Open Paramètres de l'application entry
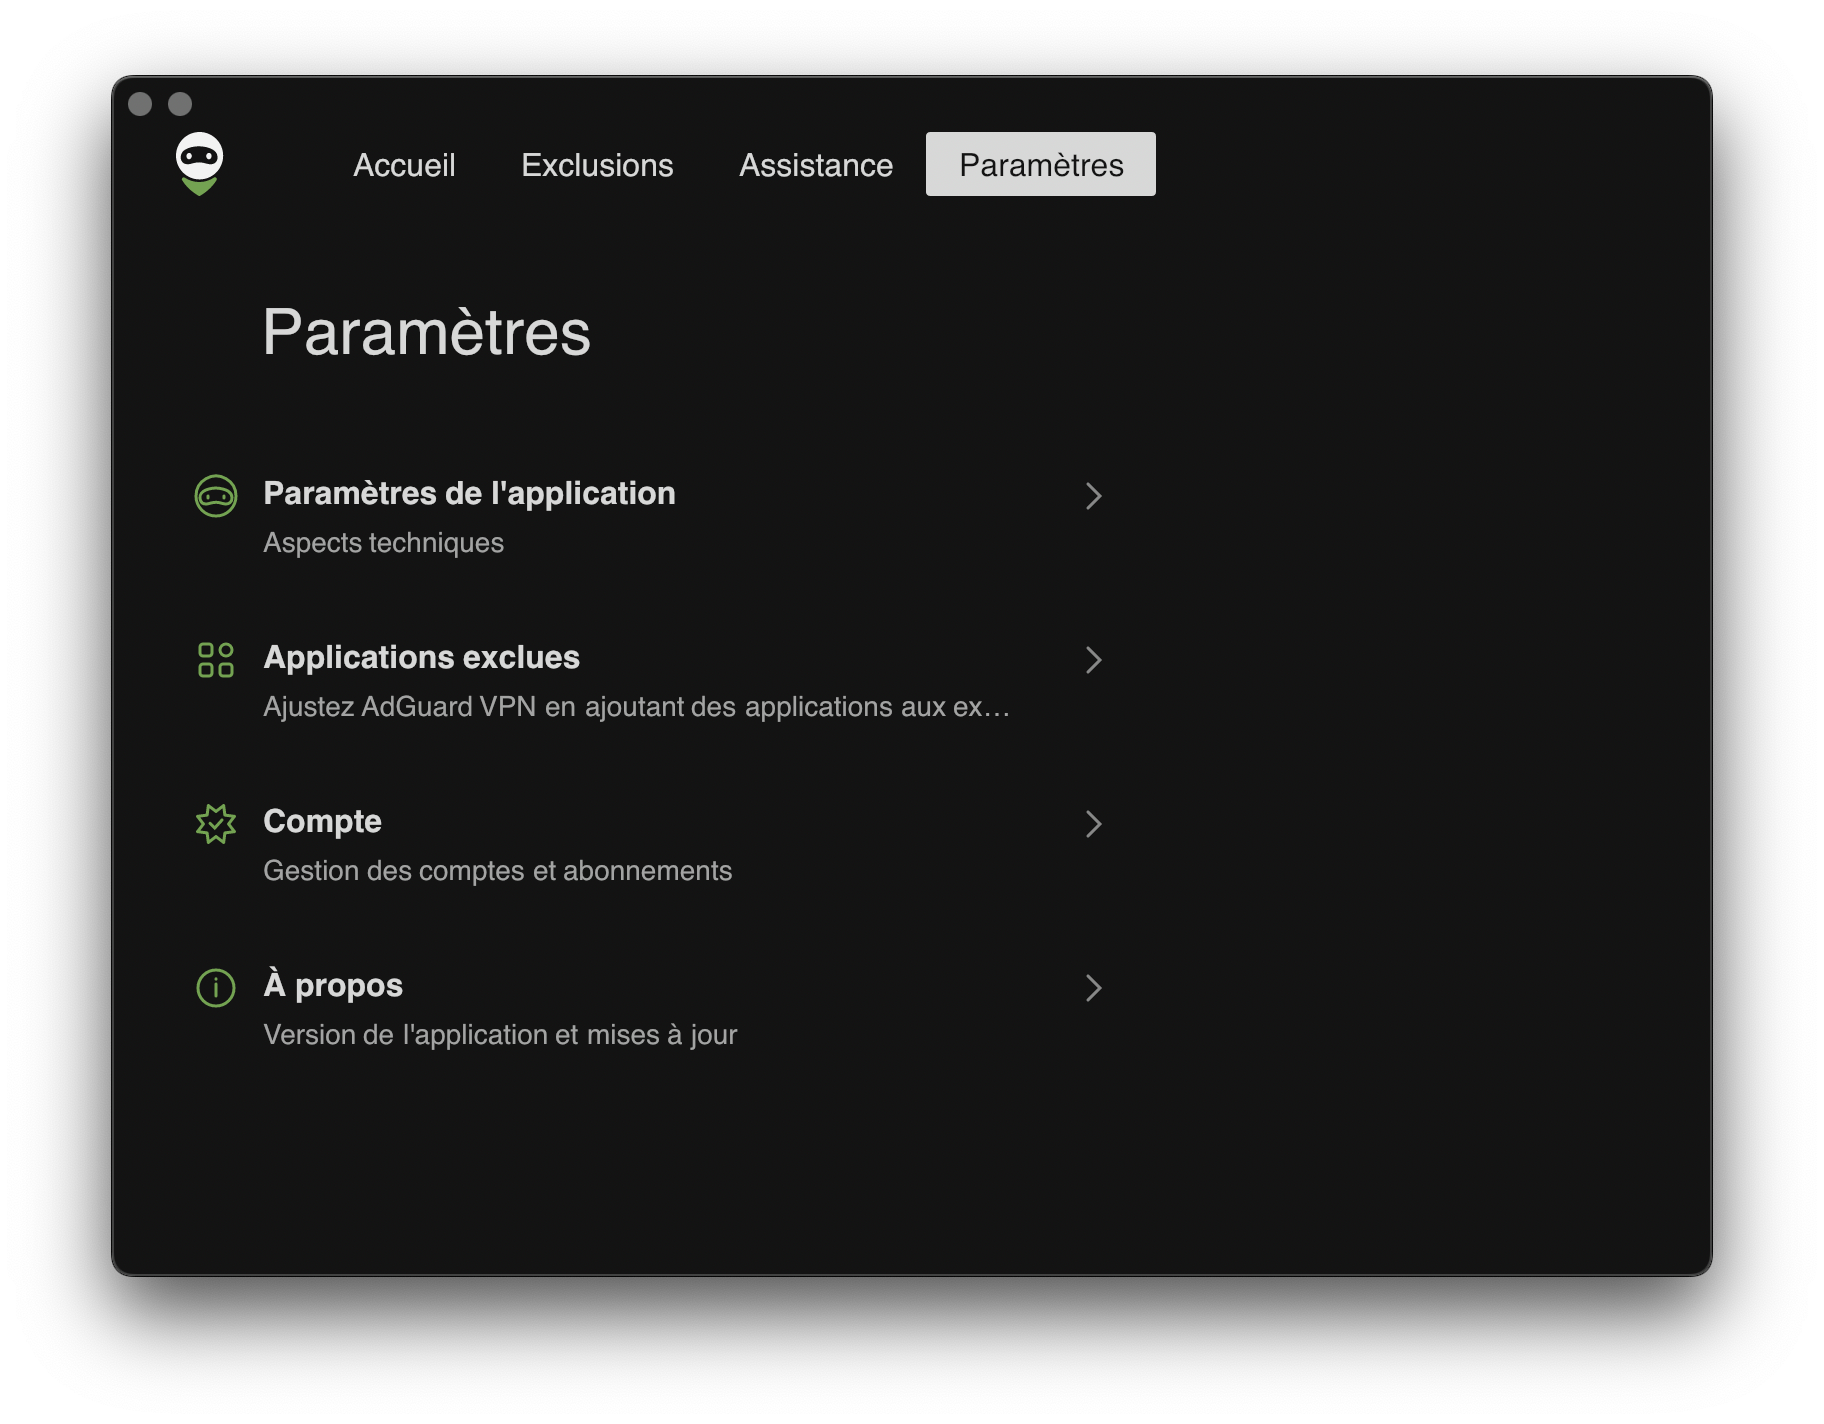The image size is (1824, 1424). [x=649, y=517]
